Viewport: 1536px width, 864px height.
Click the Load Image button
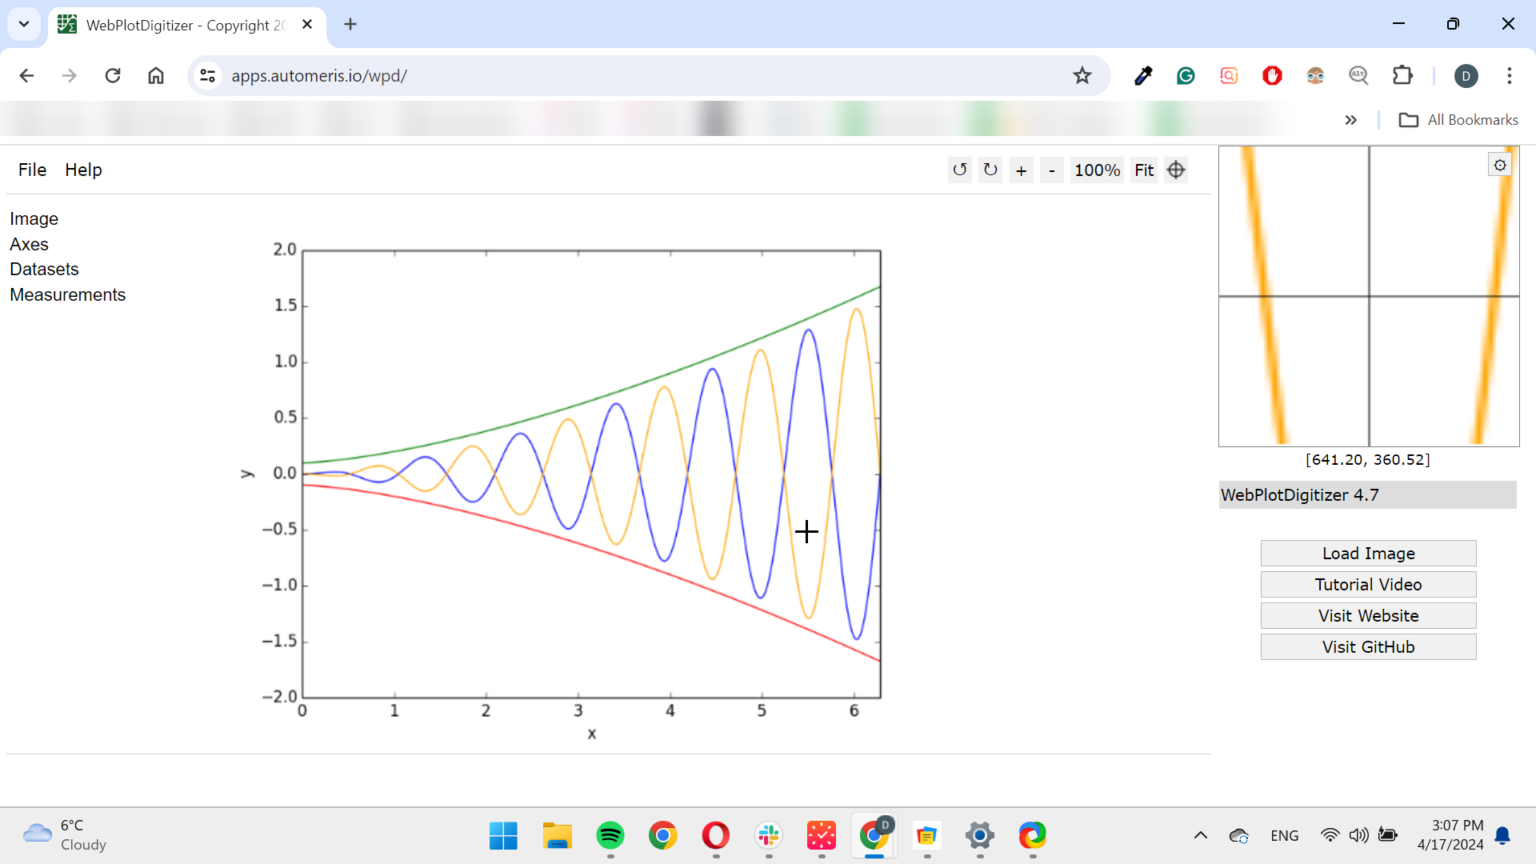[x=1367, y=553]
